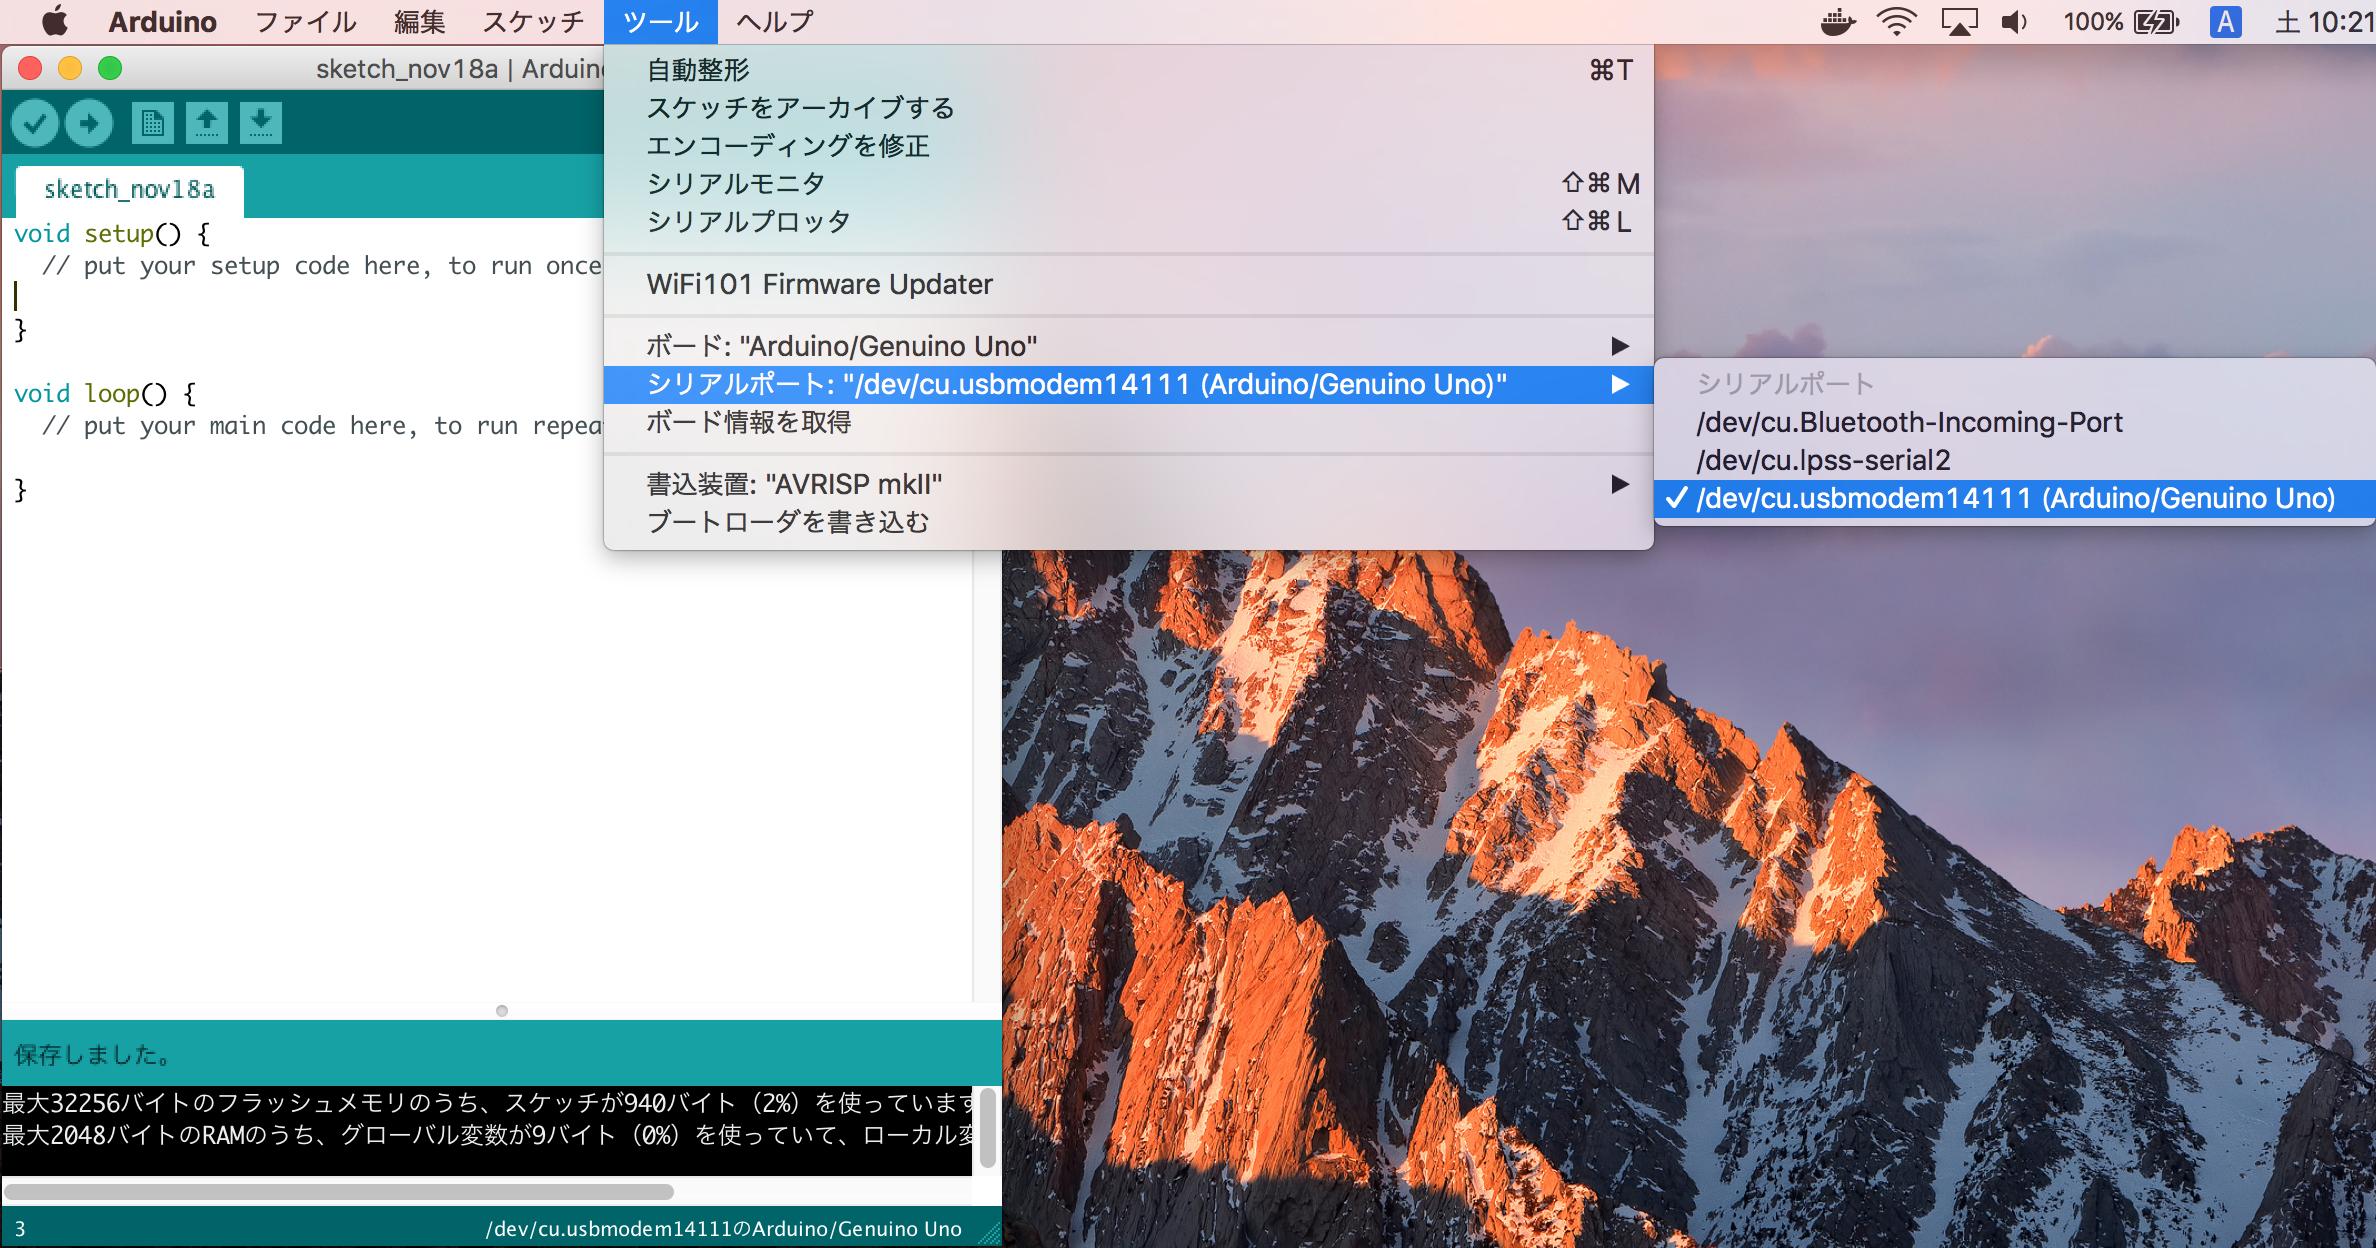Open the input source A icon
This screenshot has width=2376, height=1248.
2225,21
